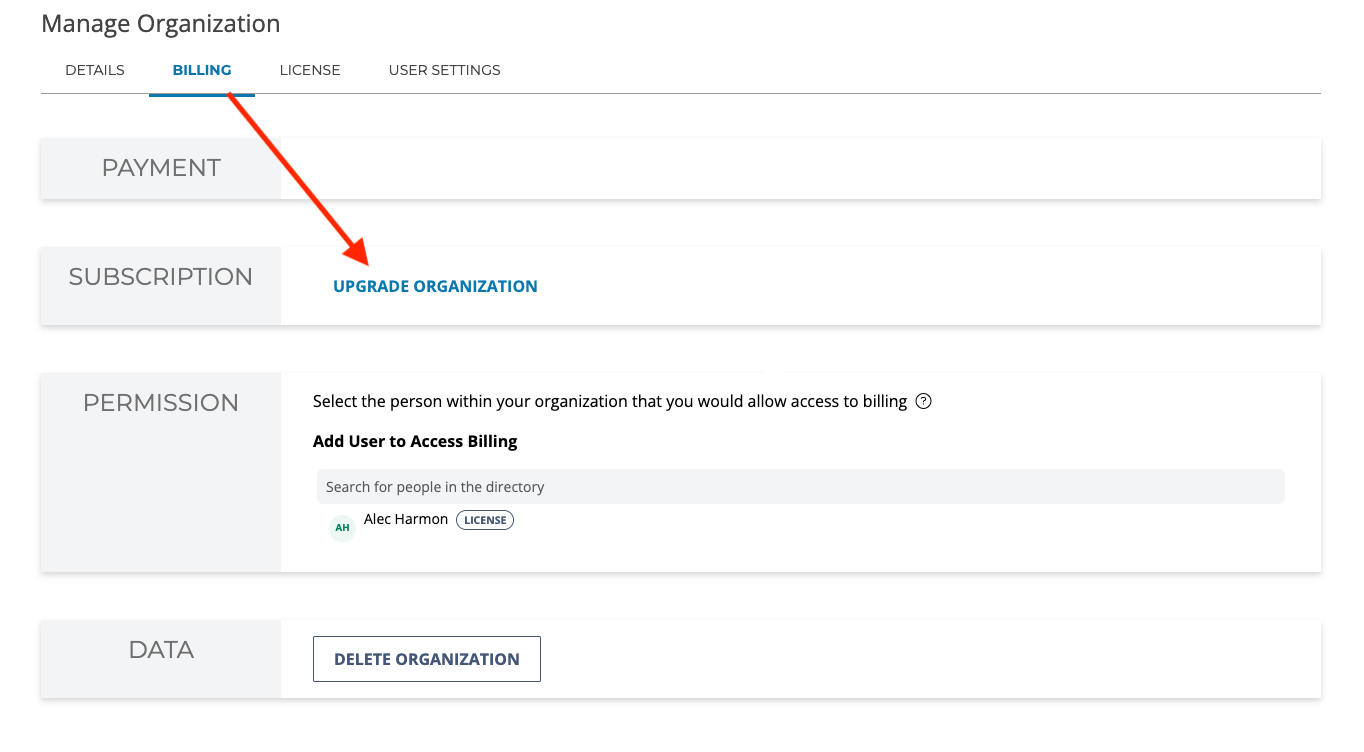Click the Upgrade Organization link
The width and height of the screenshot is (1364, 752).
click(435, 286)
